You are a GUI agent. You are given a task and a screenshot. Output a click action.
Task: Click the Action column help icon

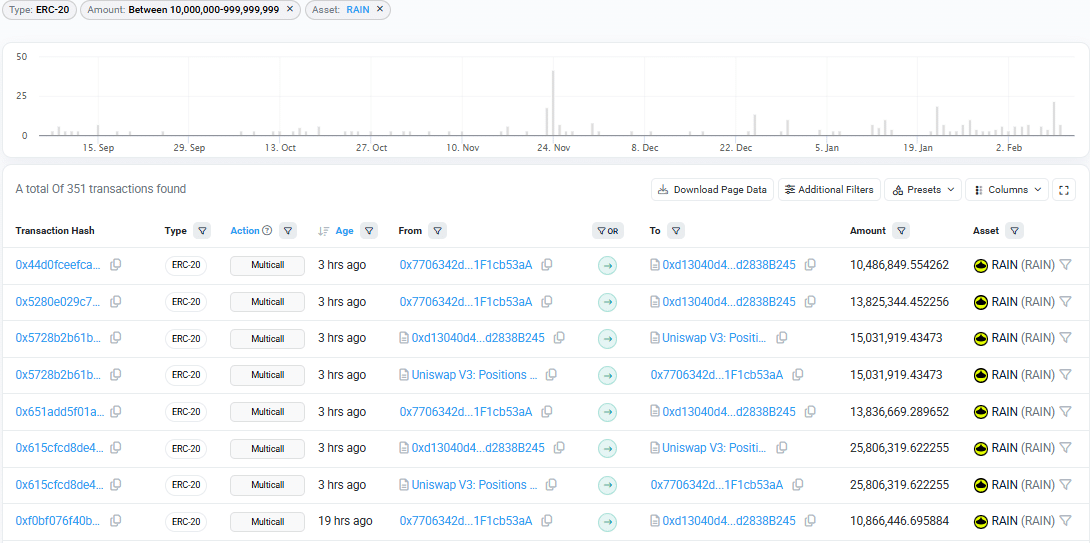tap(267, 231)
